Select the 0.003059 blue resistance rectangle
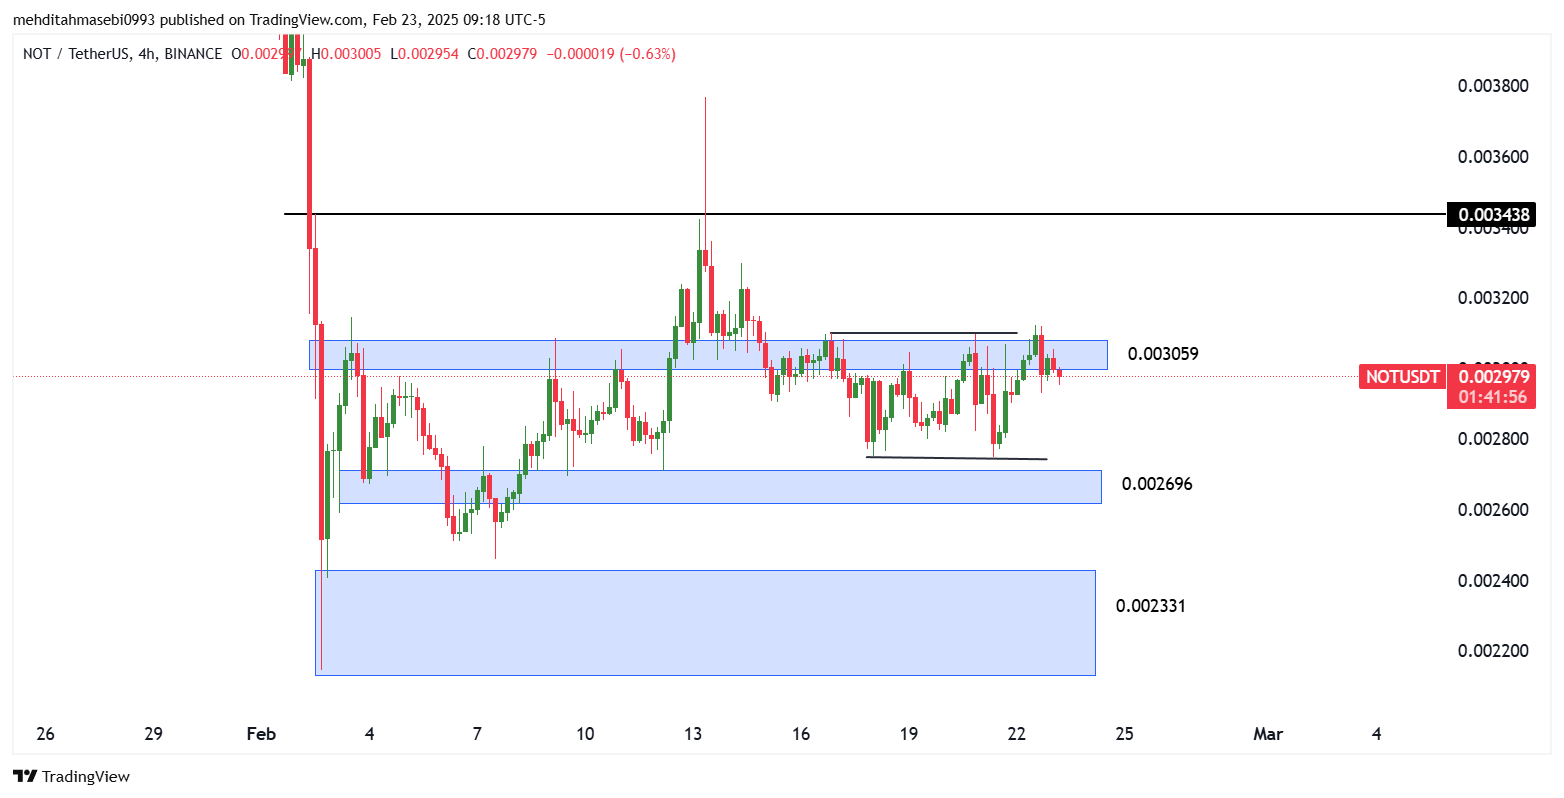The width and height of the screenshot is (1564, 798). (x=708, y=354)
